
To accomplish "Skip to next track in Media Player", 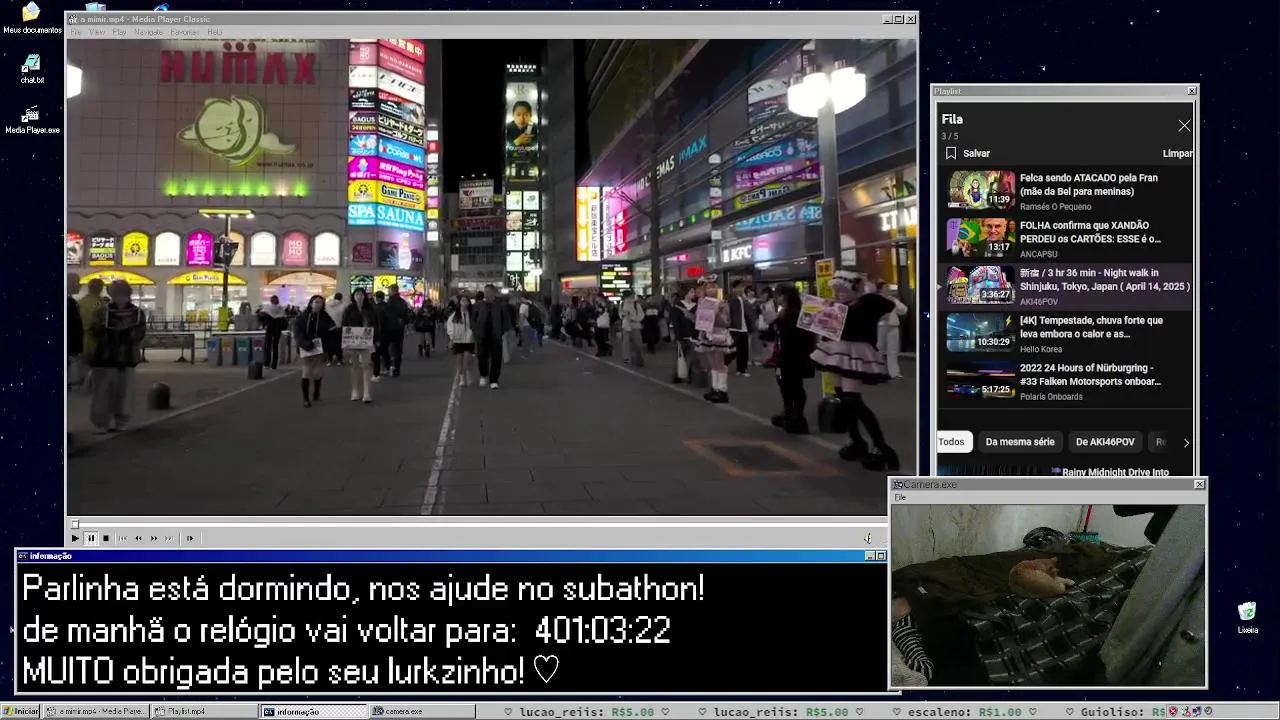I will click(169, 538).
